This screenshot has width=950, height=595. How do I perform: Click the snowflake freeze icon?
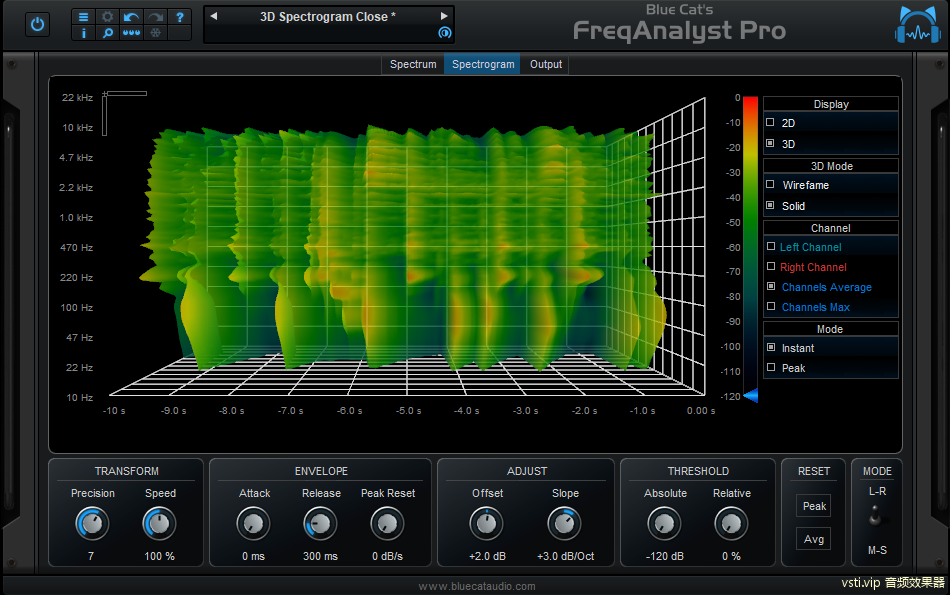point(156,33)
